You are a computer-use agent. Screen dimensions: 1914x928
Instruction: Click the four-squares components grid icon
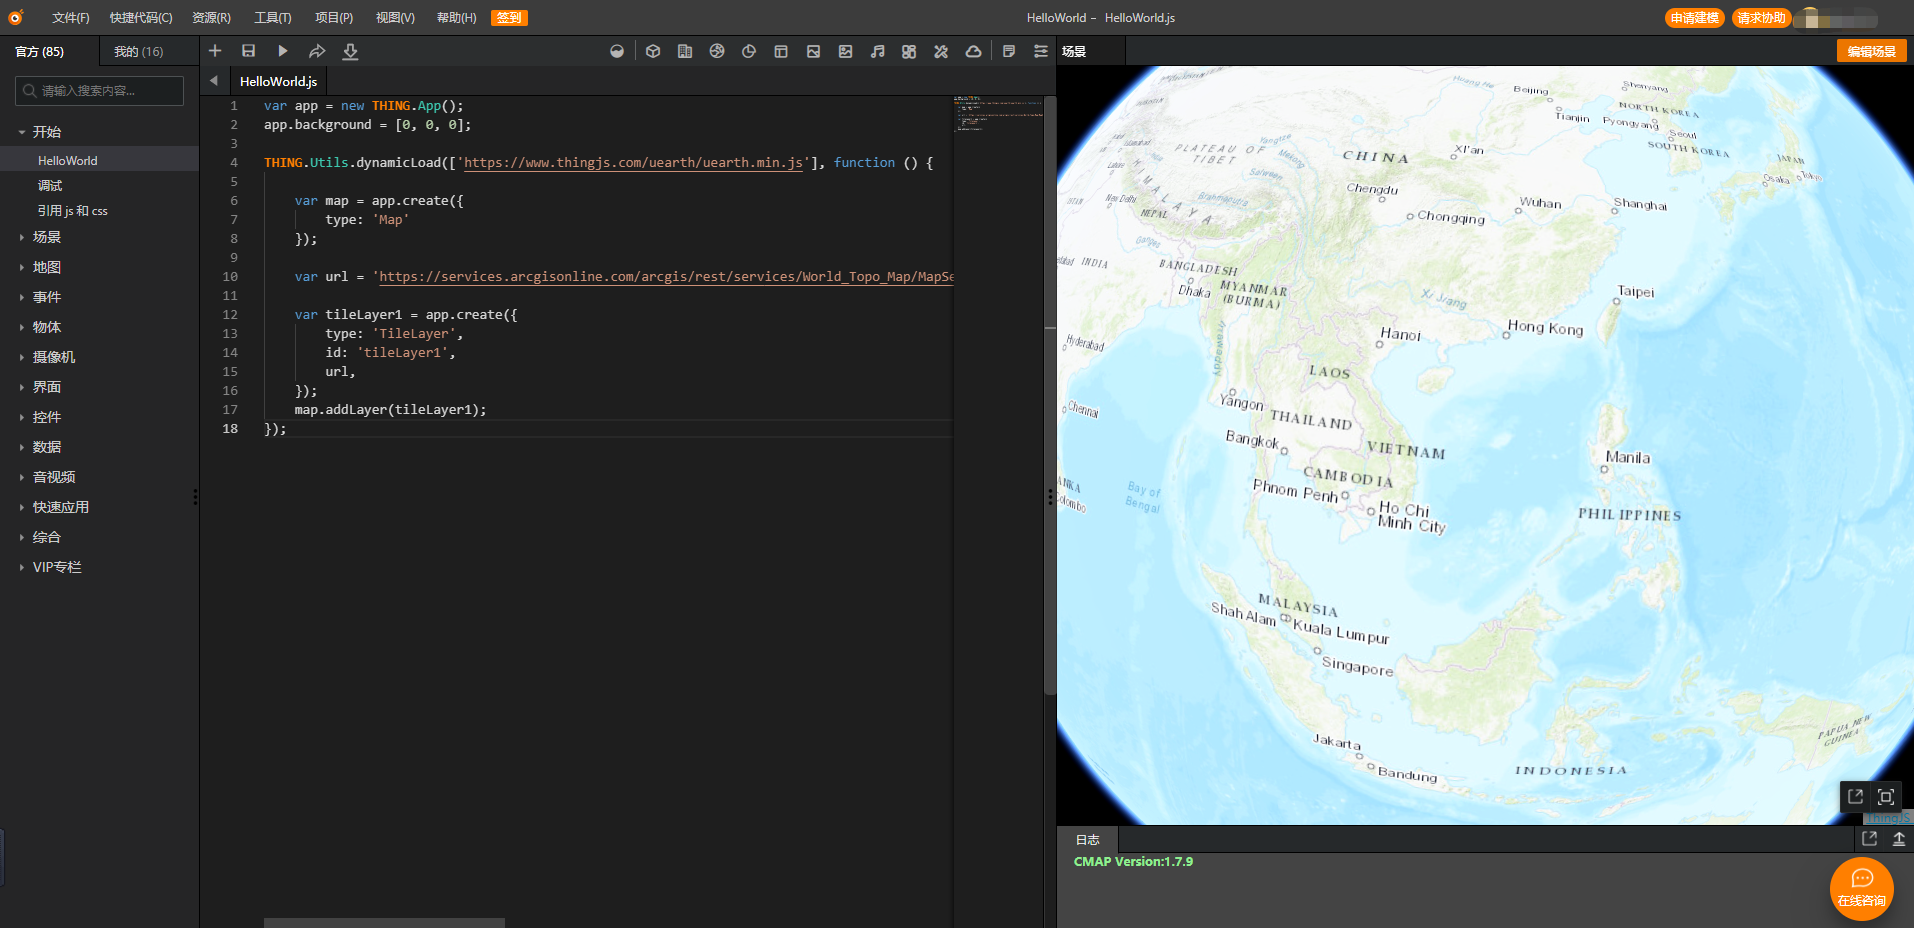pyautogui.click(x=909, y=51)
